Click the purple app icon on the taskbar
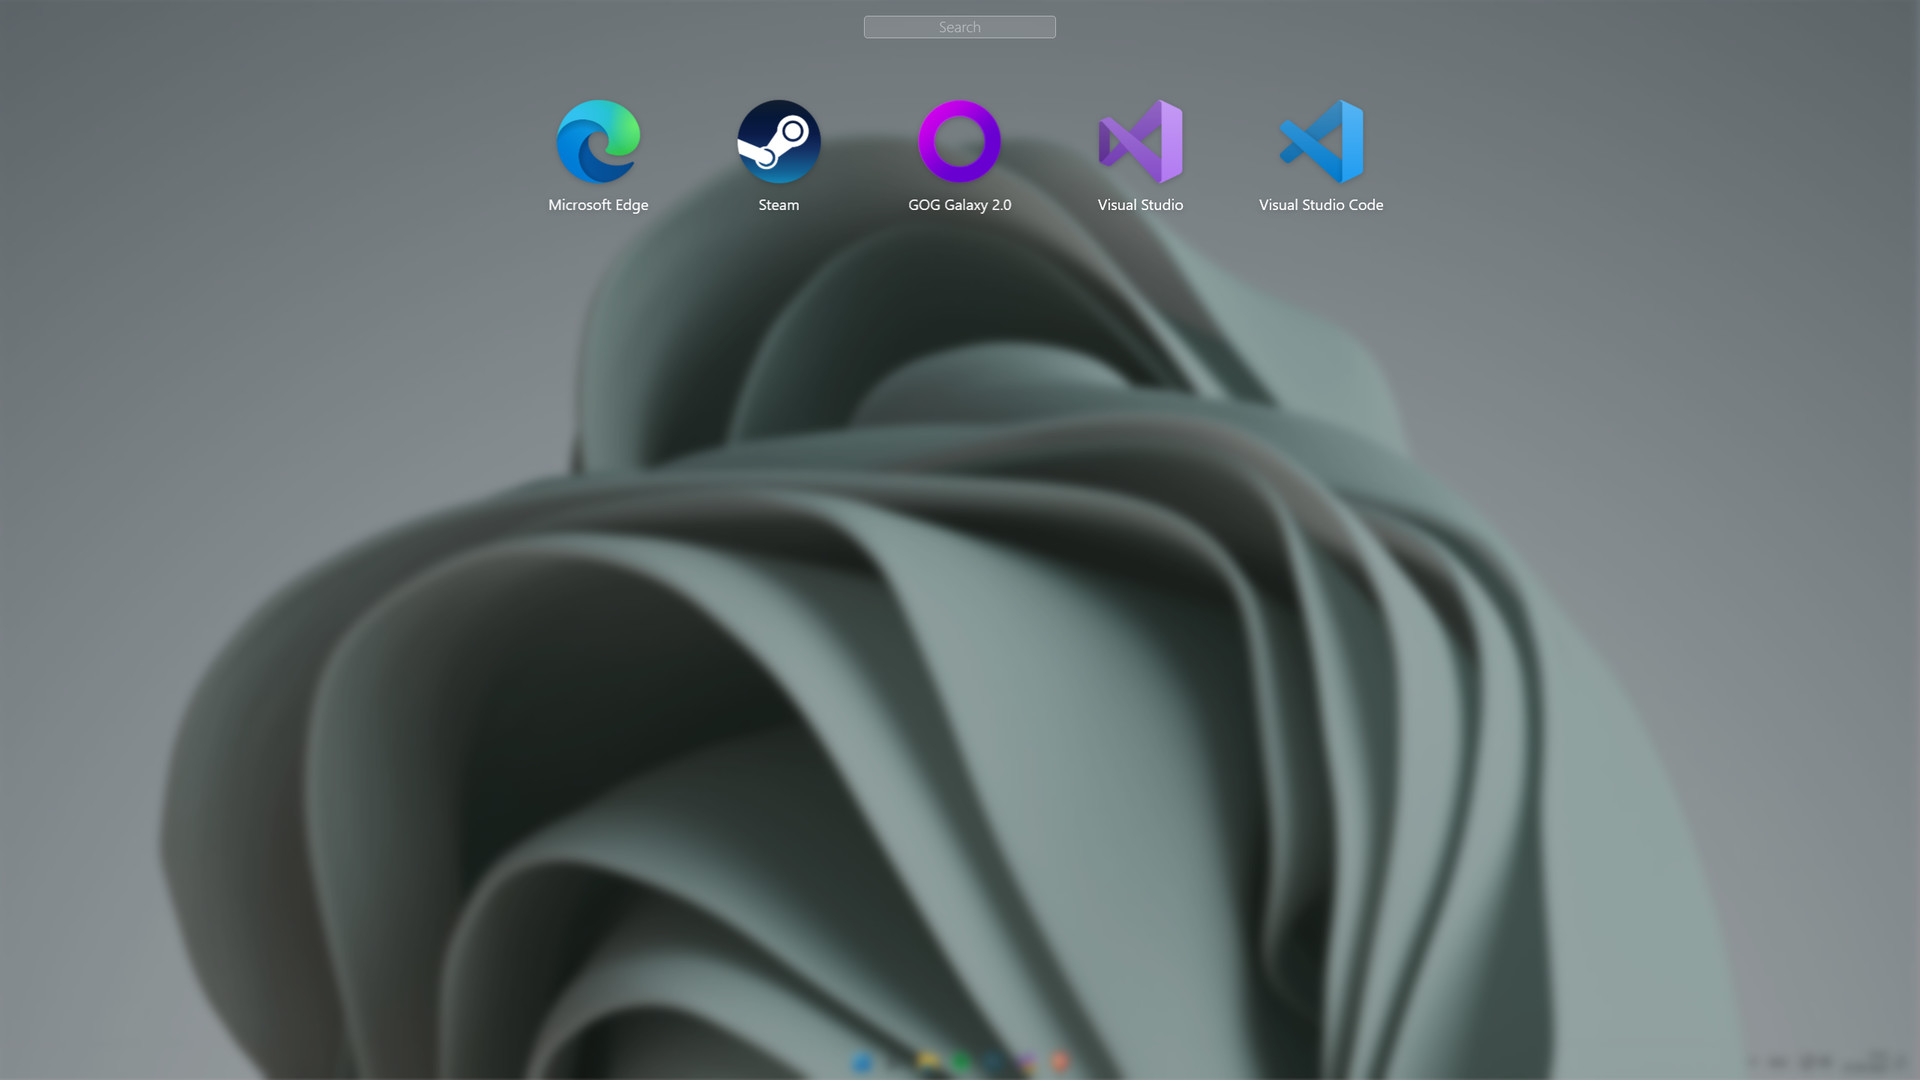Screen dimensions: 1920x1080 1026,1062
